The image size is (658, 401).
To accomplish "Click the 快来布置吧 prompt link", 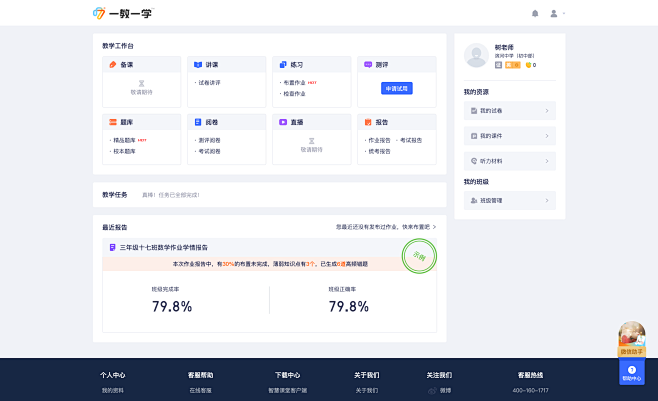I will click(x=386, y=227).
